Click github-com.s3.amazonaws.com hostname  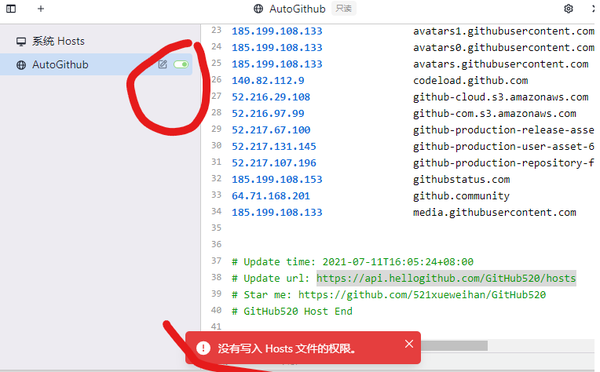(494, 113)
